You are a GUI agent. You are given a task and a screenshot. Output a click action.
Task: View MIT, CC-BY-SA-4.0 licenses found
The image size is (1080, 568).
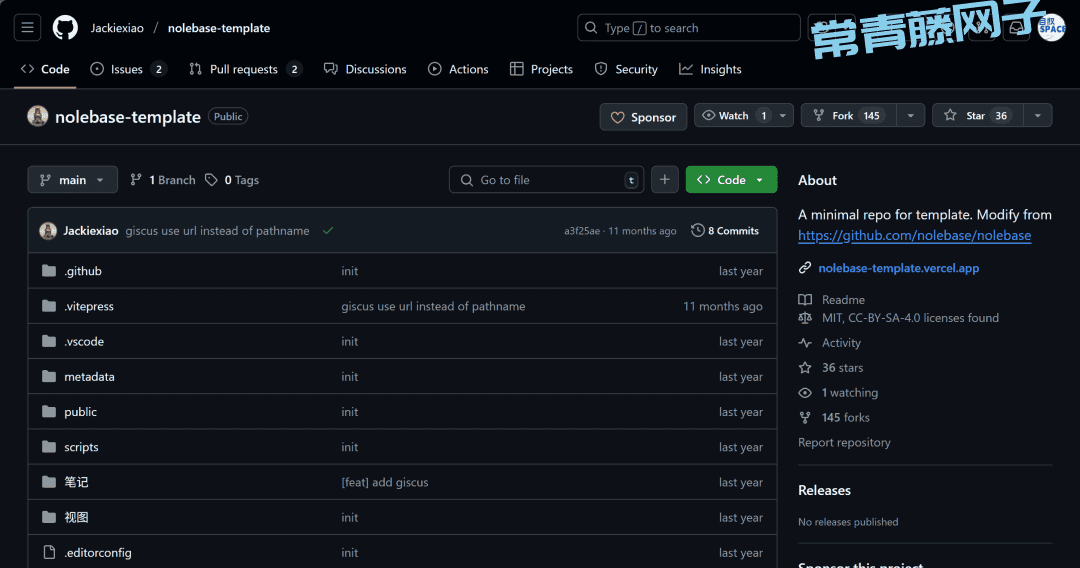tap(911, 317)
